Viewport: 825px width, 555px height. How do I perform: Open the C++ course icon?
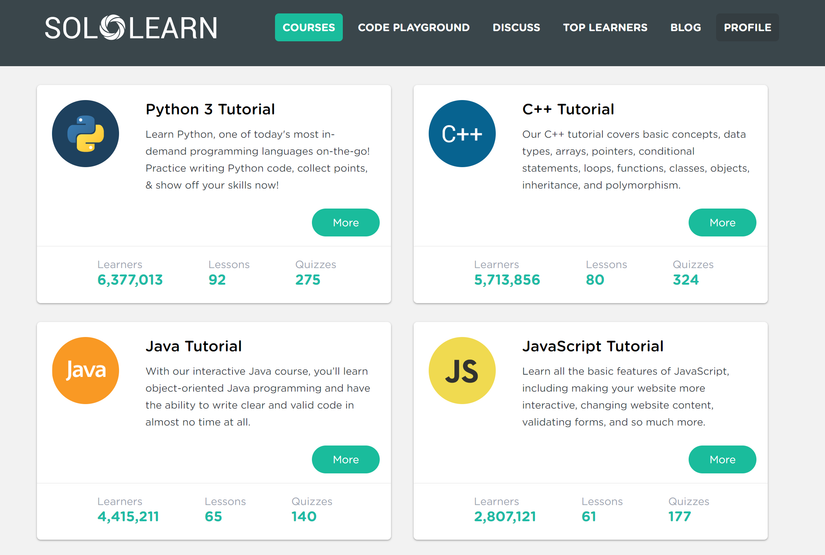pyautogui.click(x=462, y=134)
